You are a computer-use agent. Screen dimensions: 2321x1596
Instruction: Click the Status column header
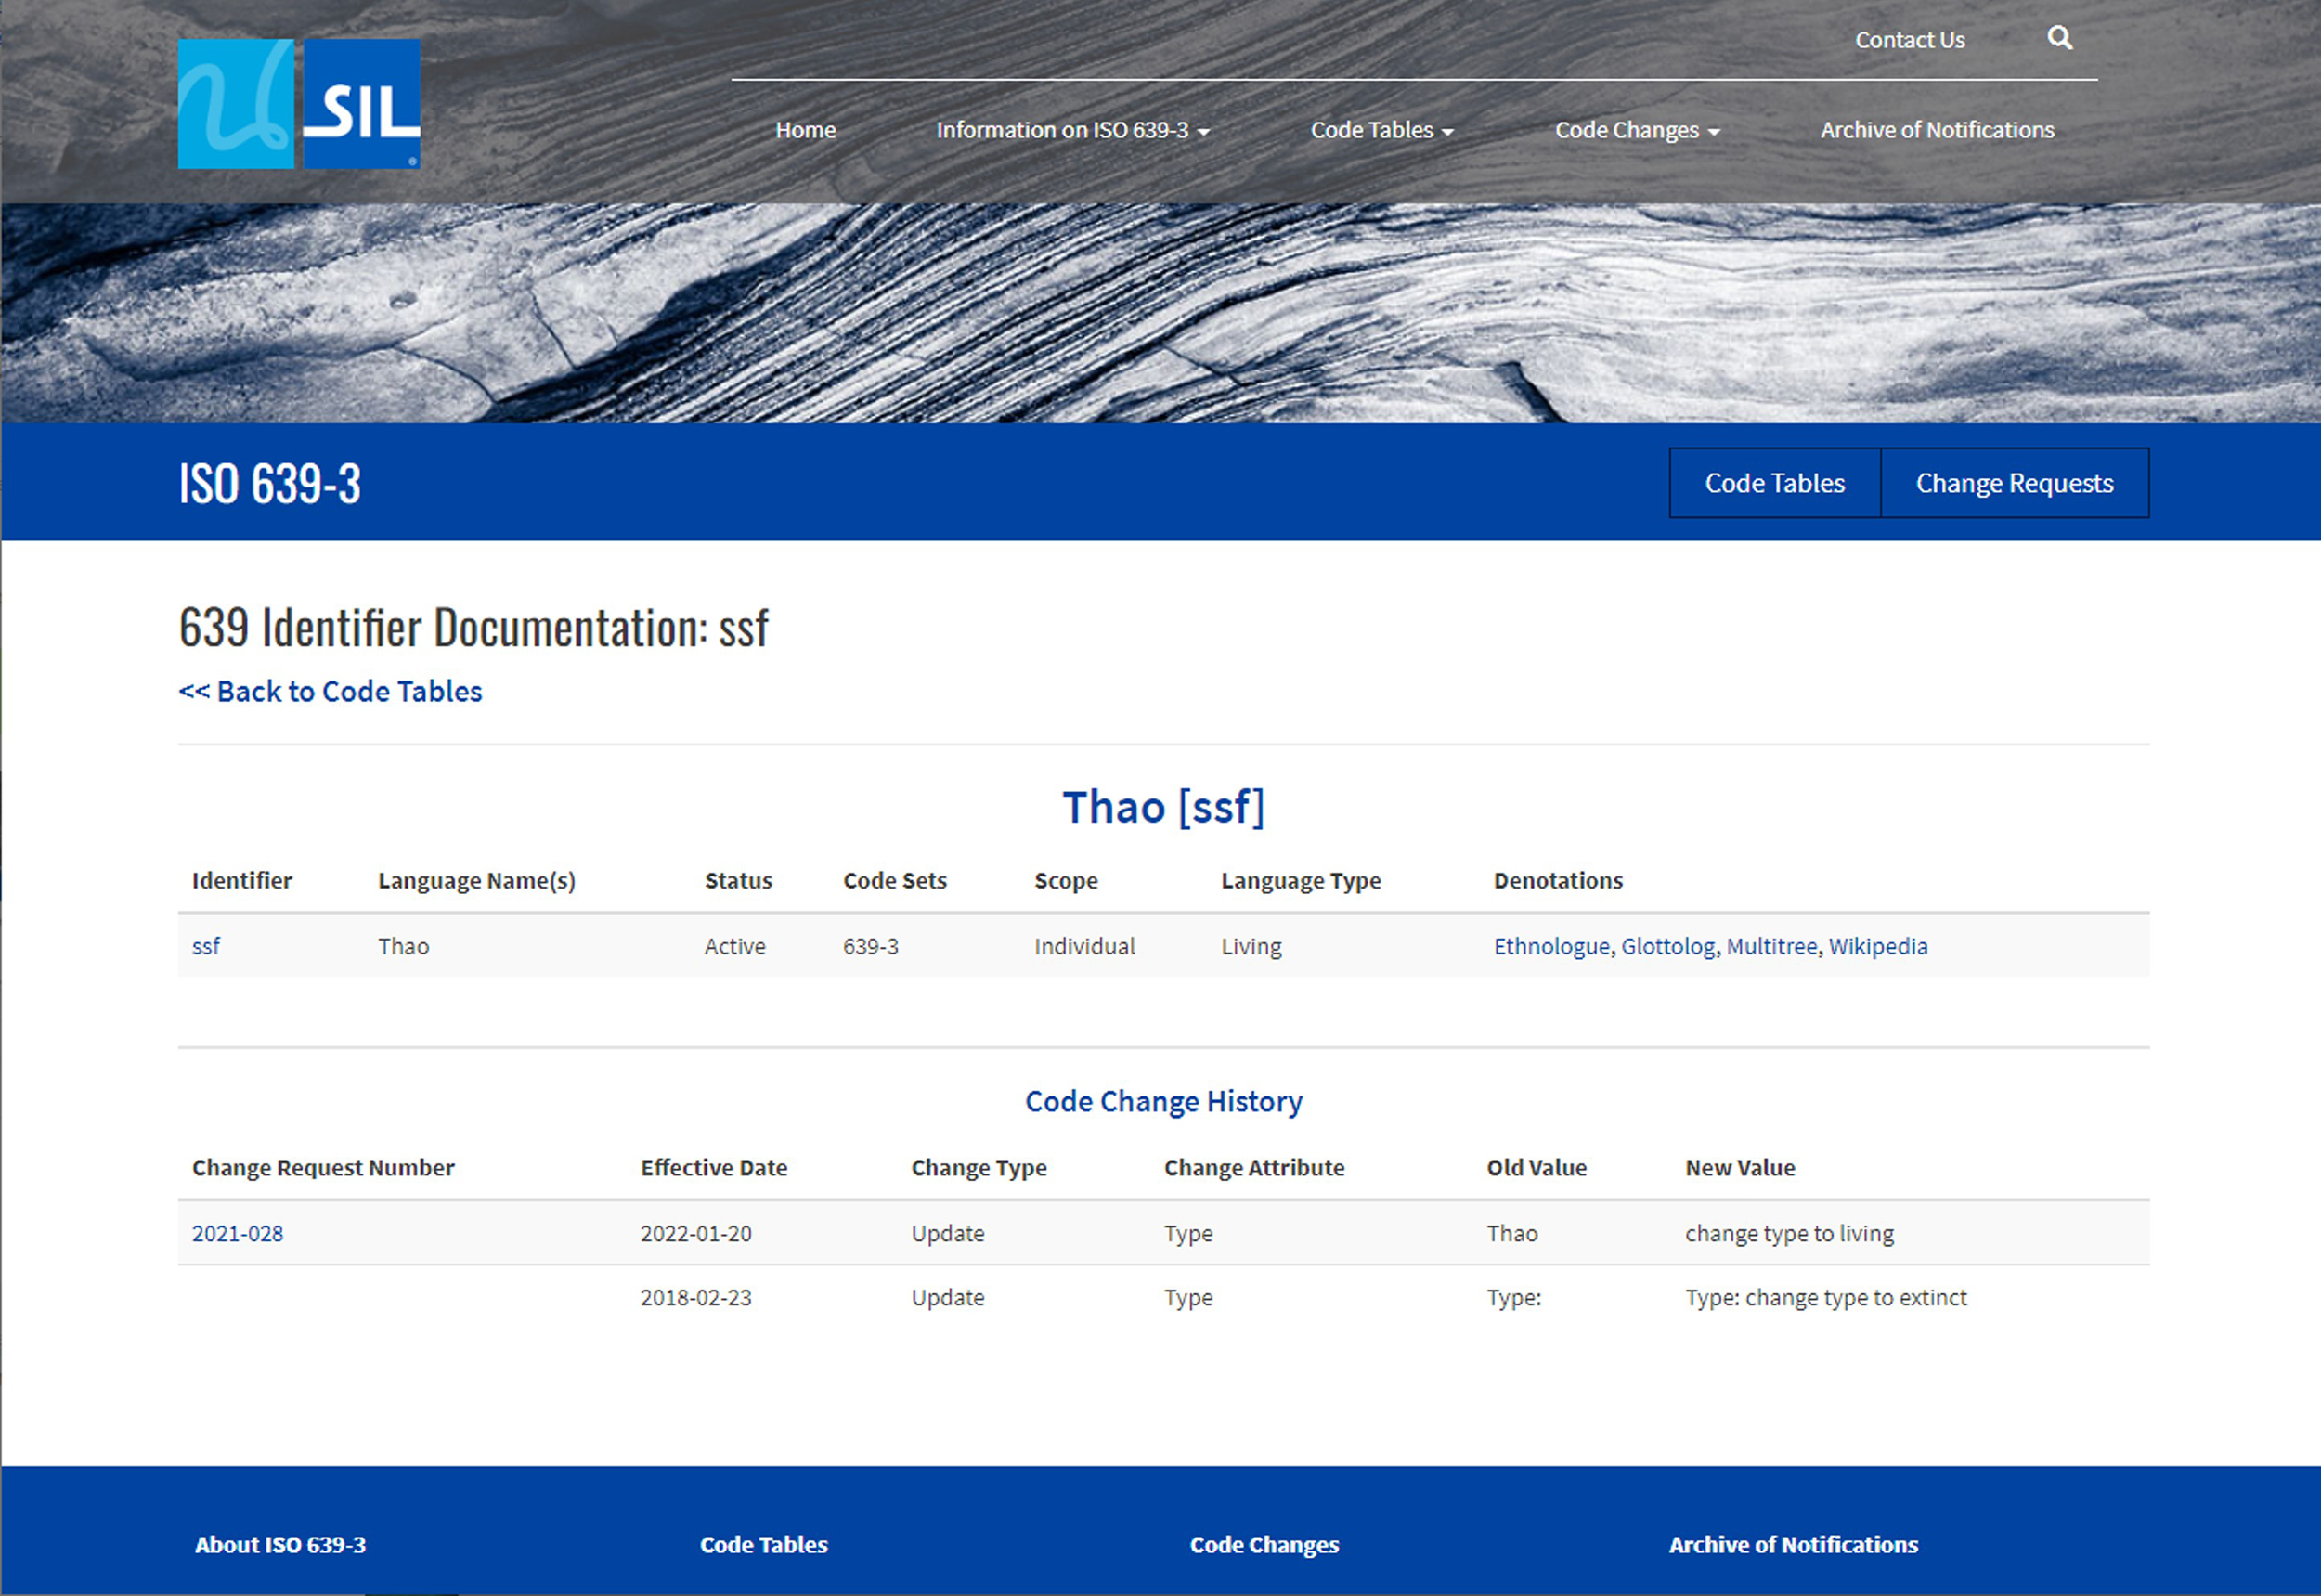click(738, 881)
